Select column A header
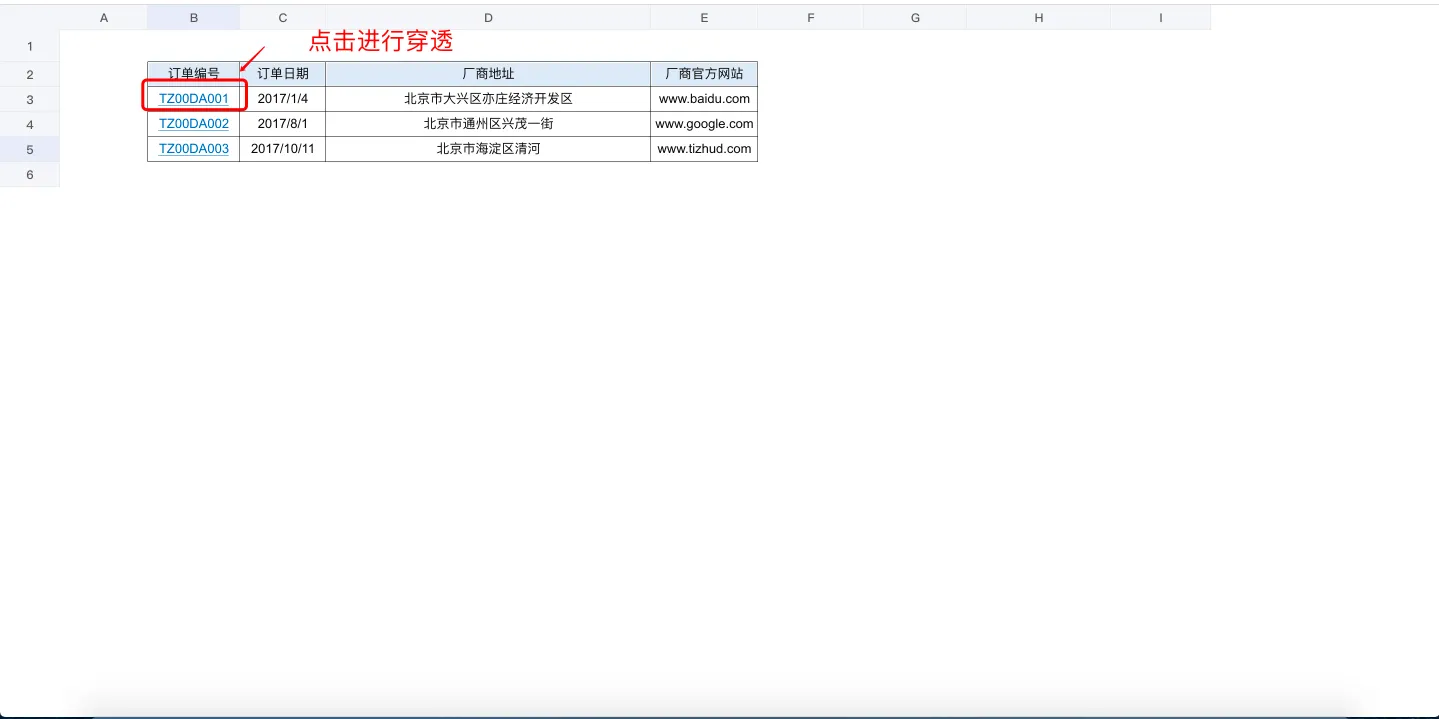Viewport: 1439px width, 719px height. pyautogui.click(x=104, y=18)
